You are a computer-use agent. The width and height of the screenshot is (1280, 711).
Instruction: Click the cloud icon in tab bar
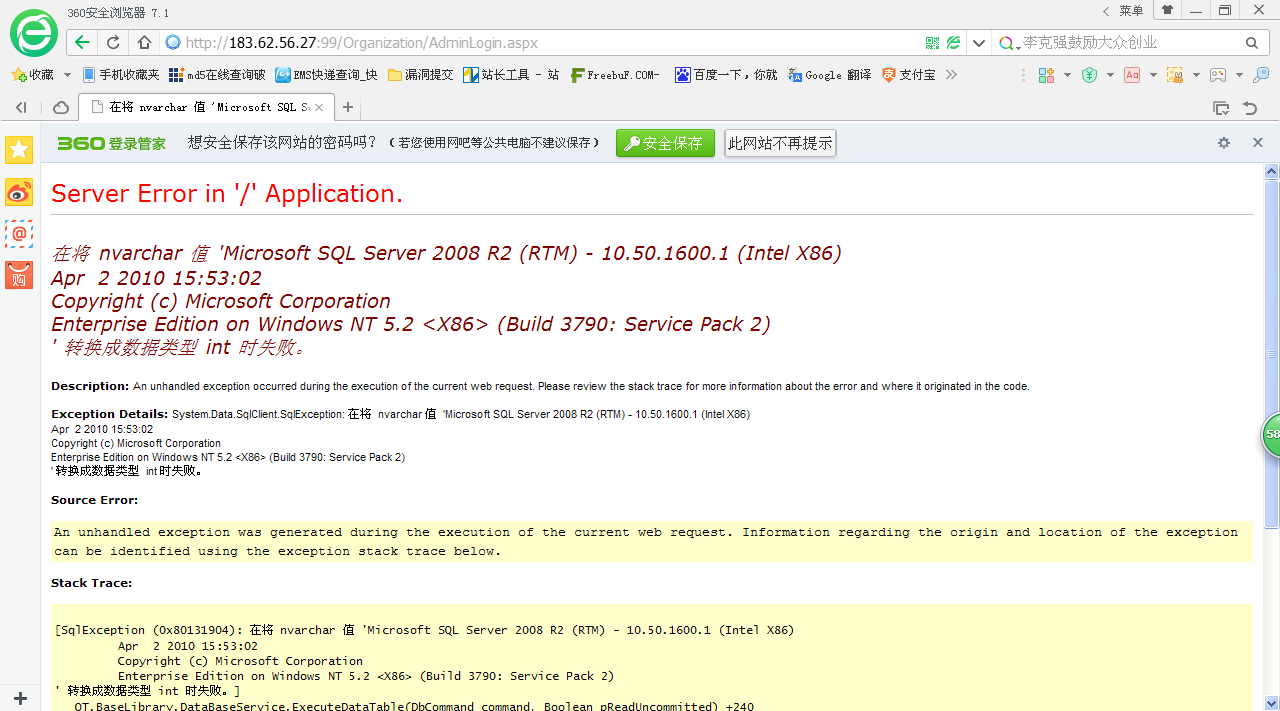61,107
